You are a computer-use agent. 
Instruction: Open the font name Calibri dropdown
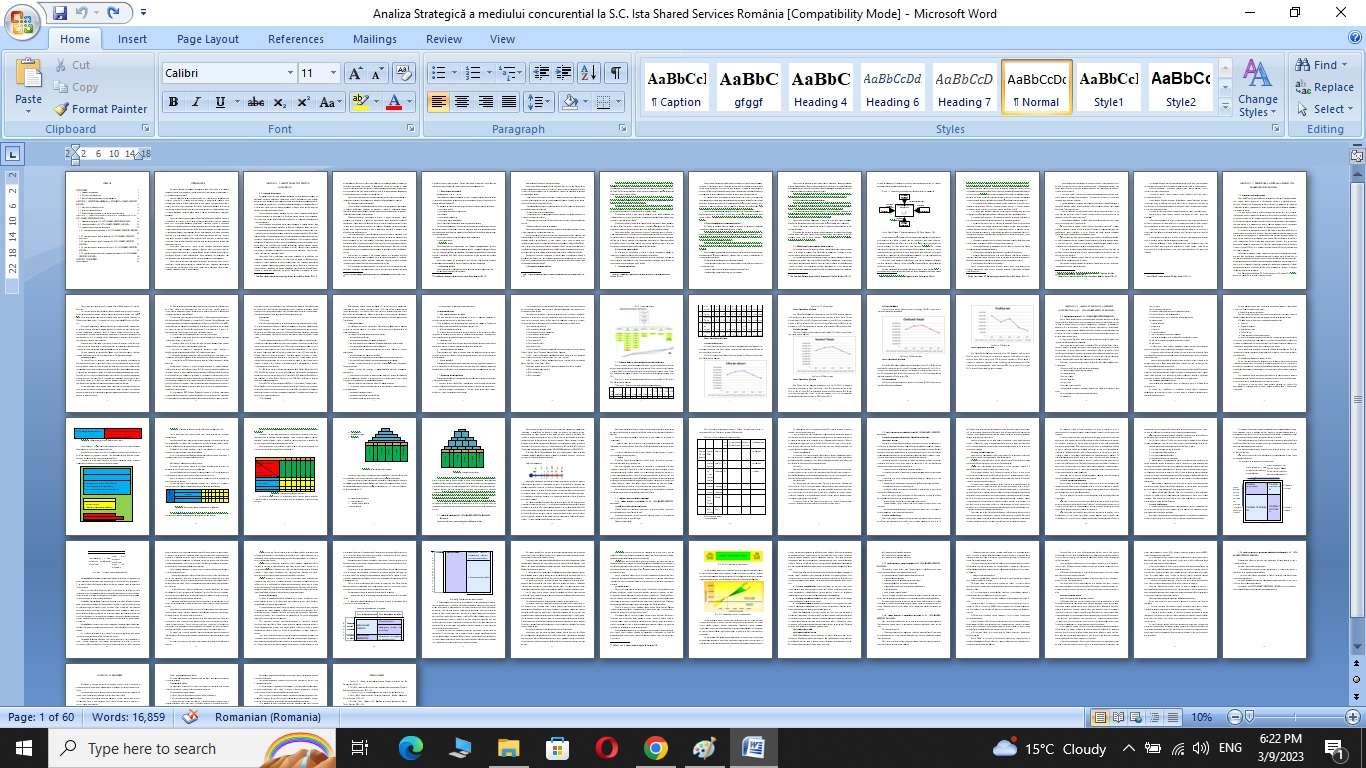290,73
